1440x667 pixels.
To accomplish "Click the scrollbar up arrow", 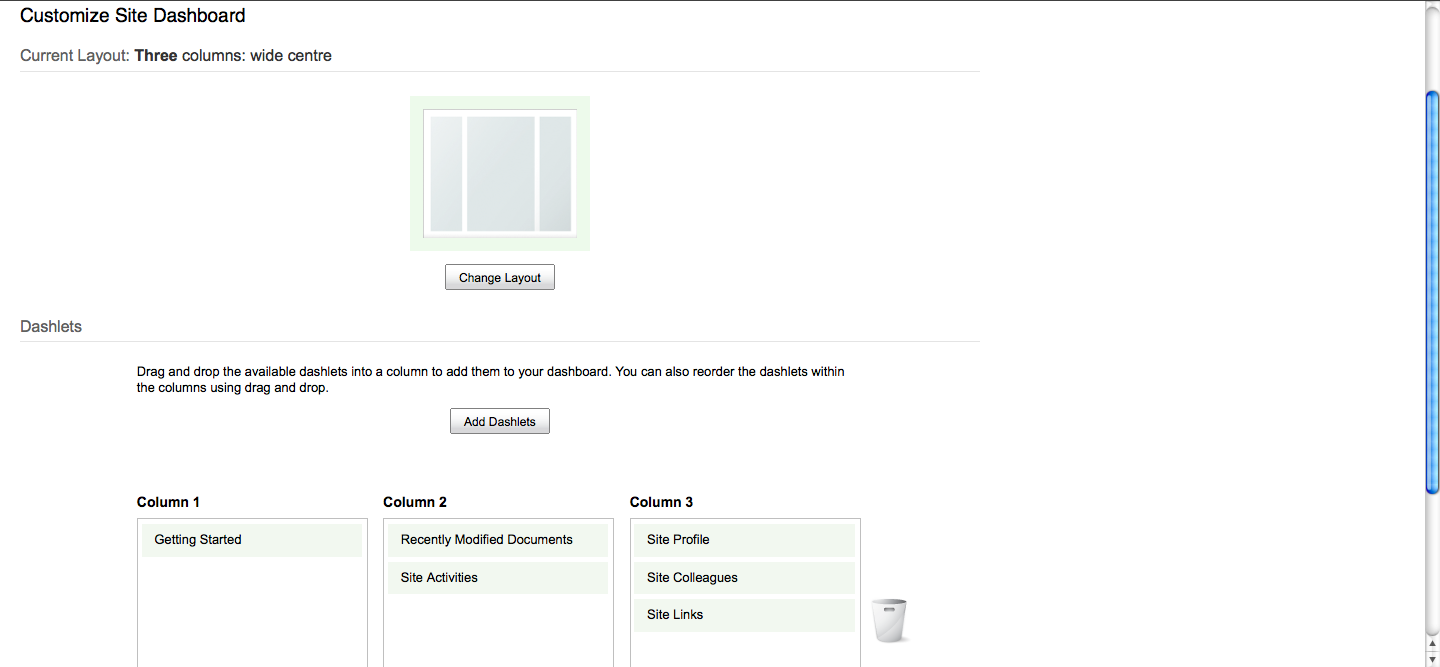I will (1432, 643).
